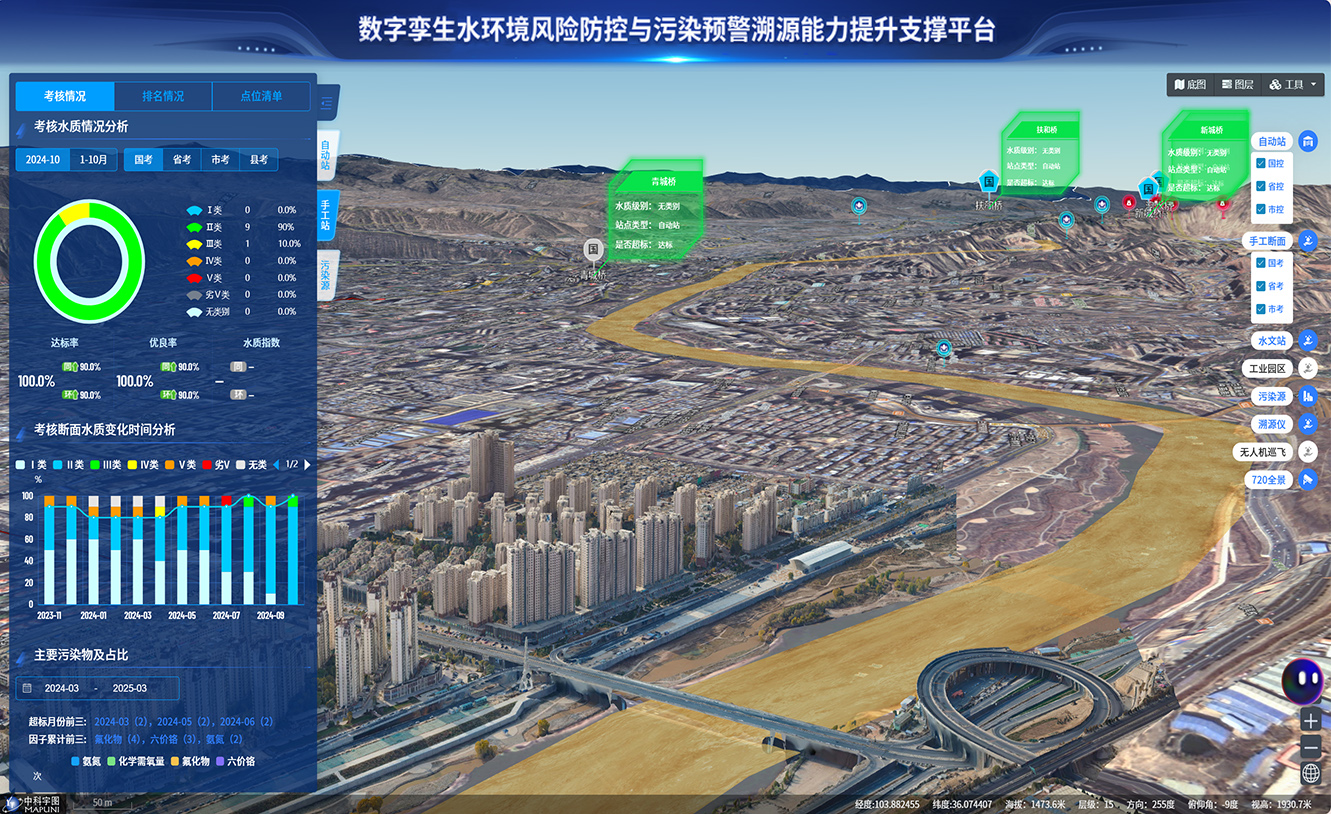This screenshot has height=814, width=1331.
Task: Click the 底图 basemap button
Action: pos(1190,85)
